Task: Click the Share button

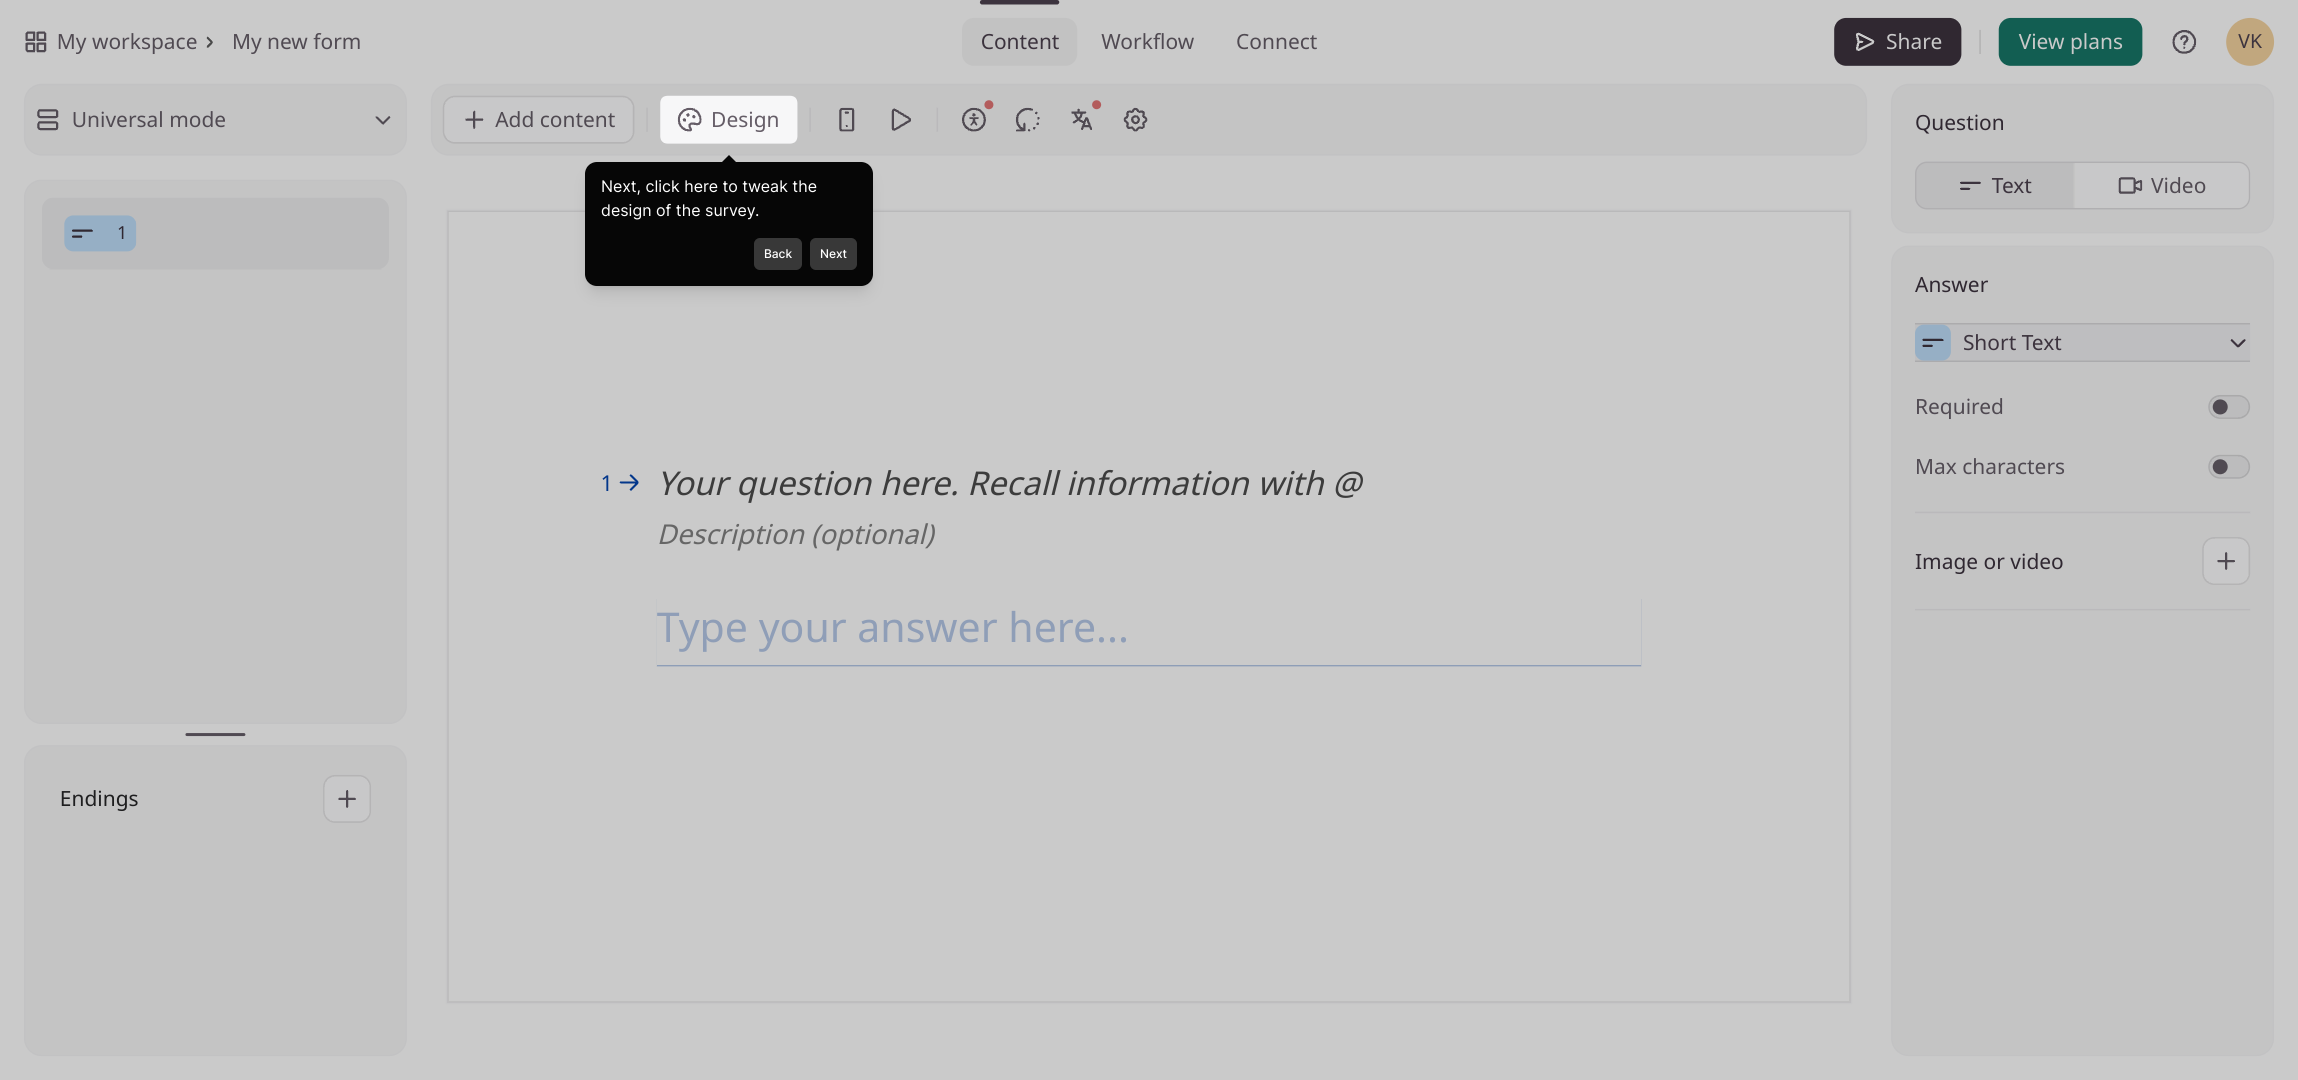Action: (1897, 42)
